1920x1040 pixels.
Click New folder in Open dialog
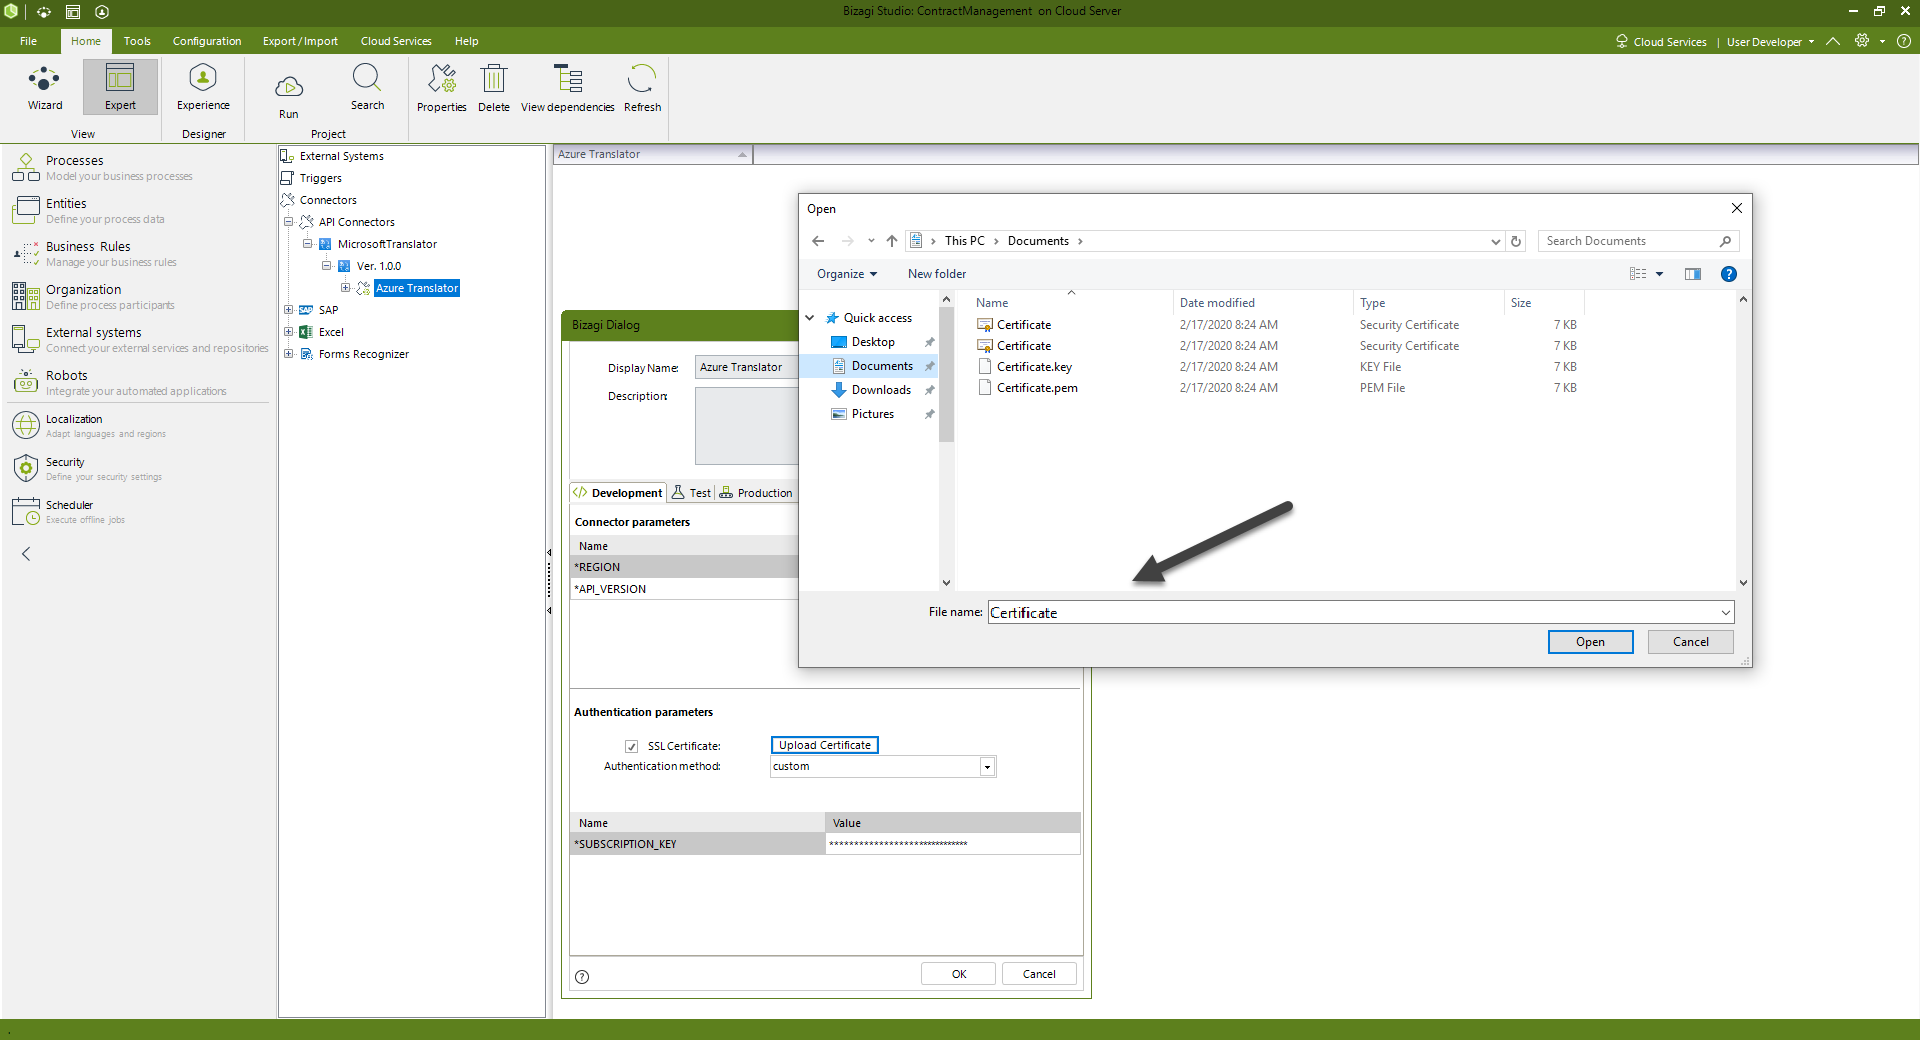pos(937,274)
